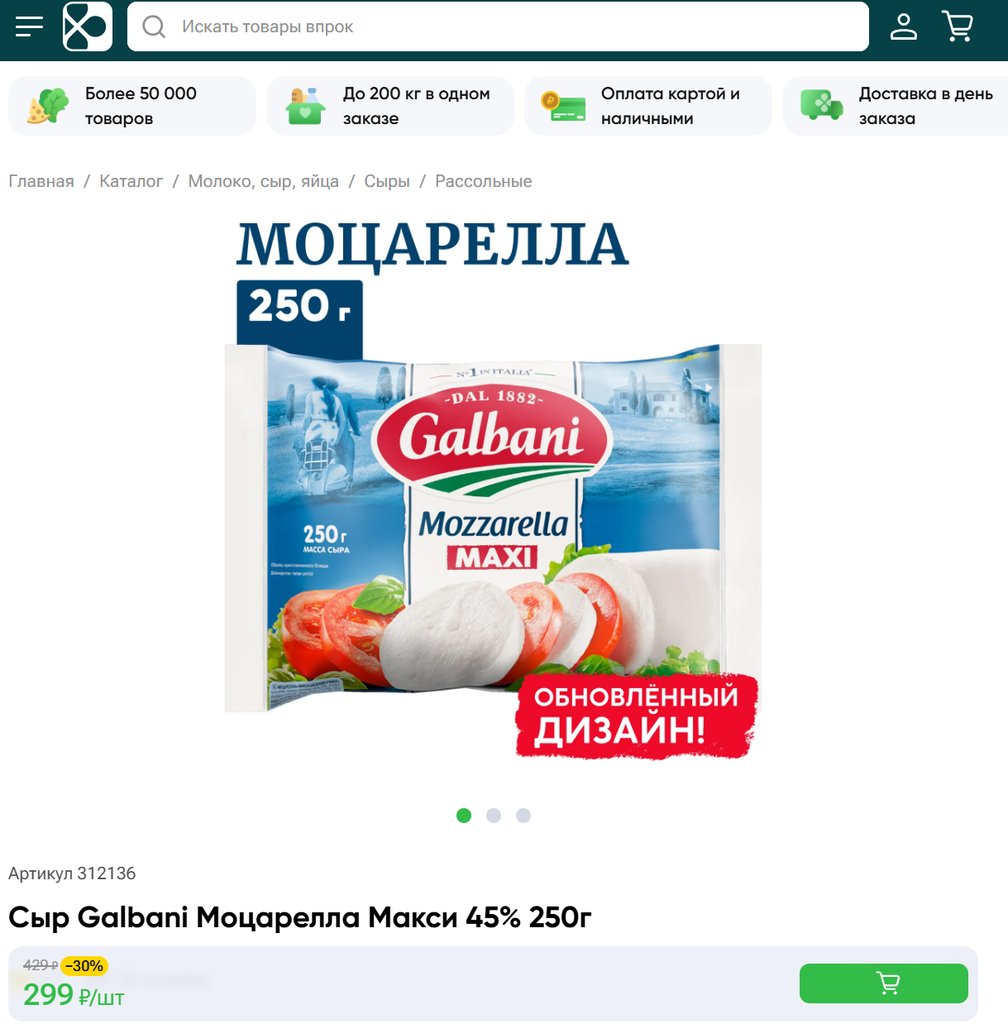The height and width of the screenshot is (1024, 1008).
Task: Select the first green carousel dot
Action: tap(464, 815)
